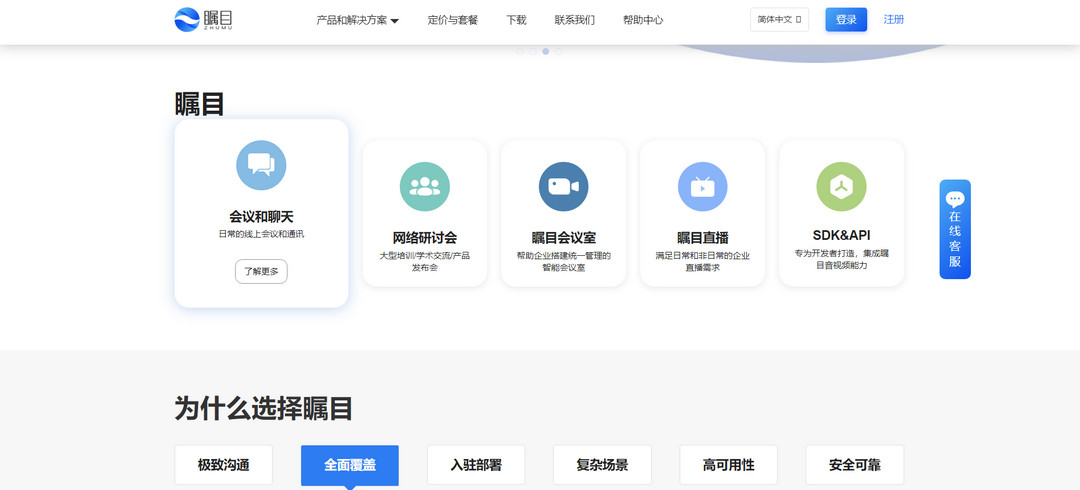Click the SDK&API green icon
1080x490 pixels.
point(841,186)
